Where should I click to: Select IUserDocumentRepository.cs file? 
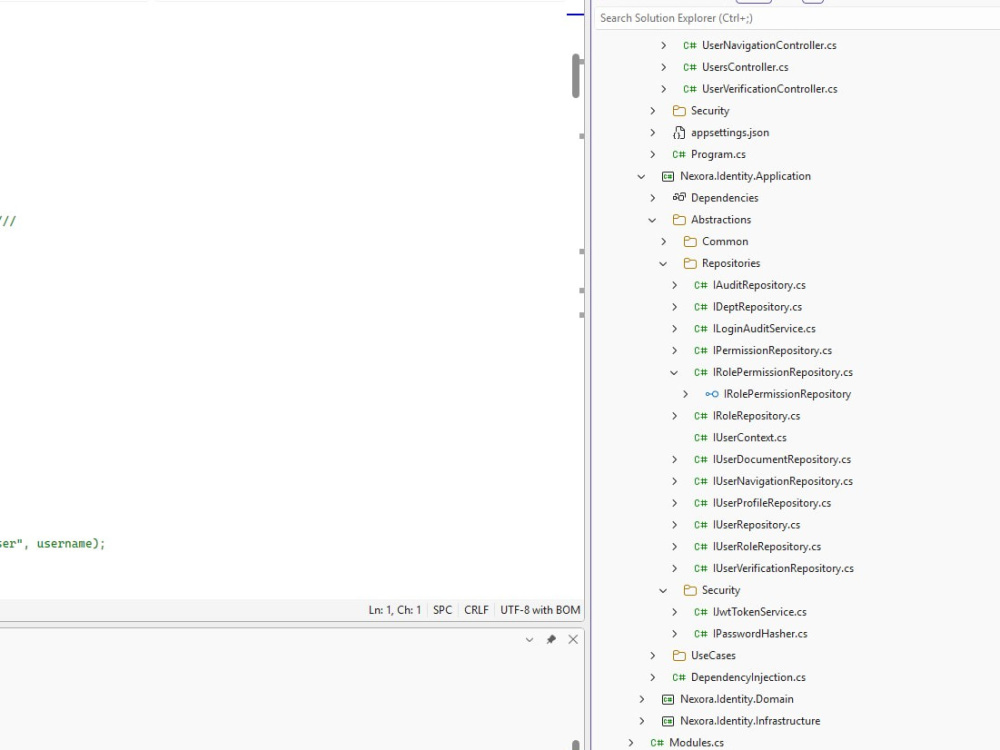(x=781, y=459)
